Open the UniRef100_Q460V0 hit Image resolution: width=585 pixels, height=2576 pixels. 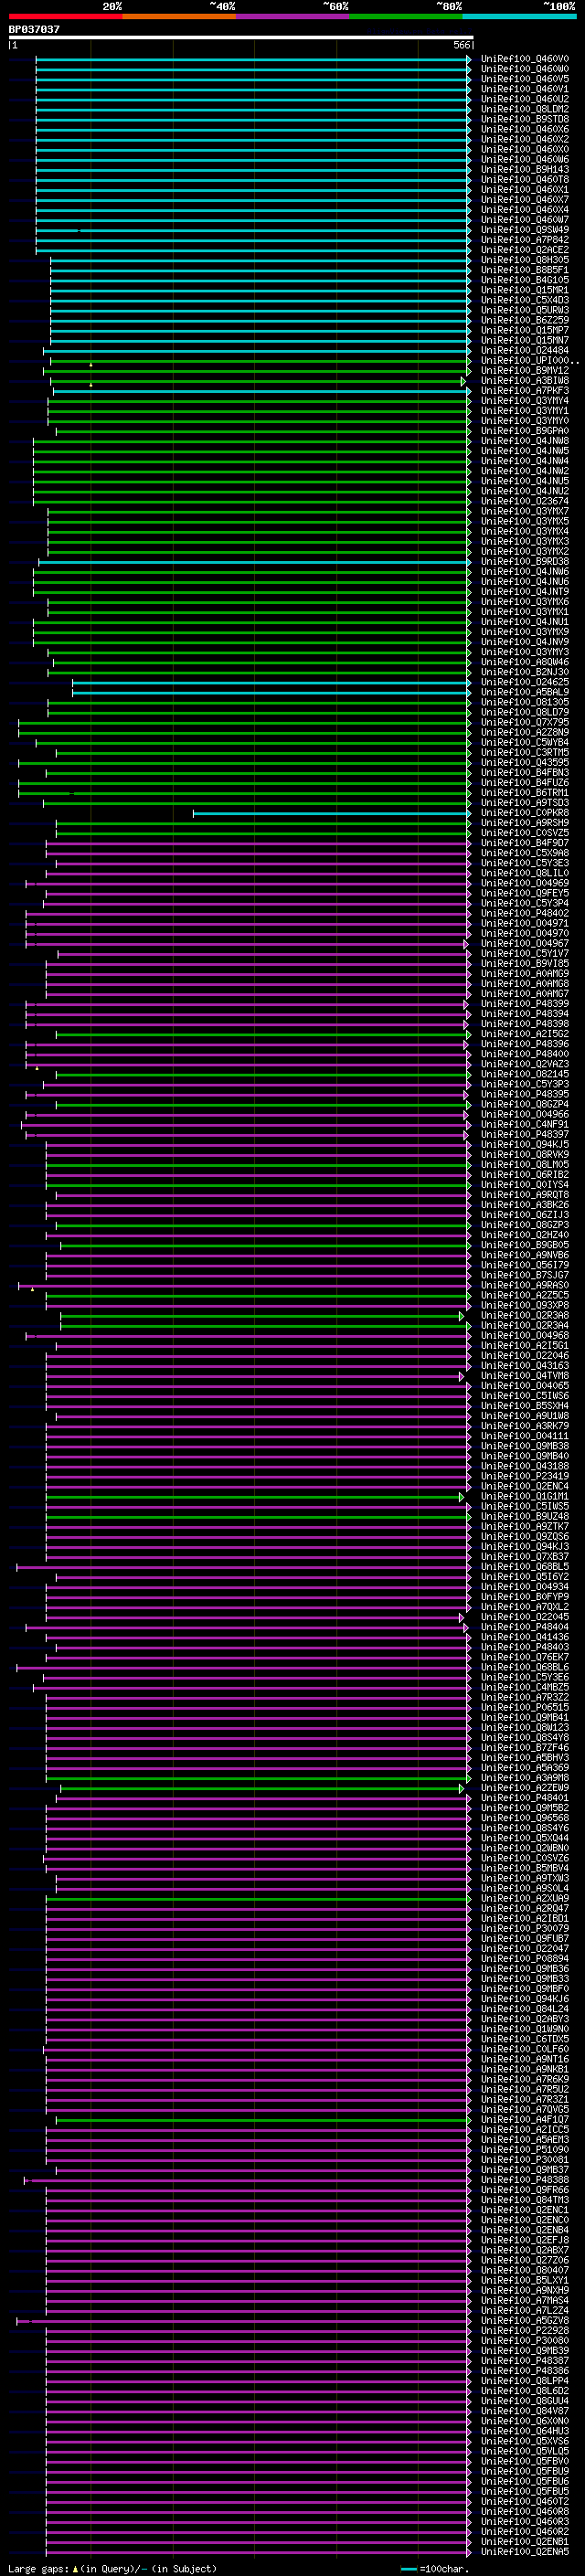[x=525, y=59]
